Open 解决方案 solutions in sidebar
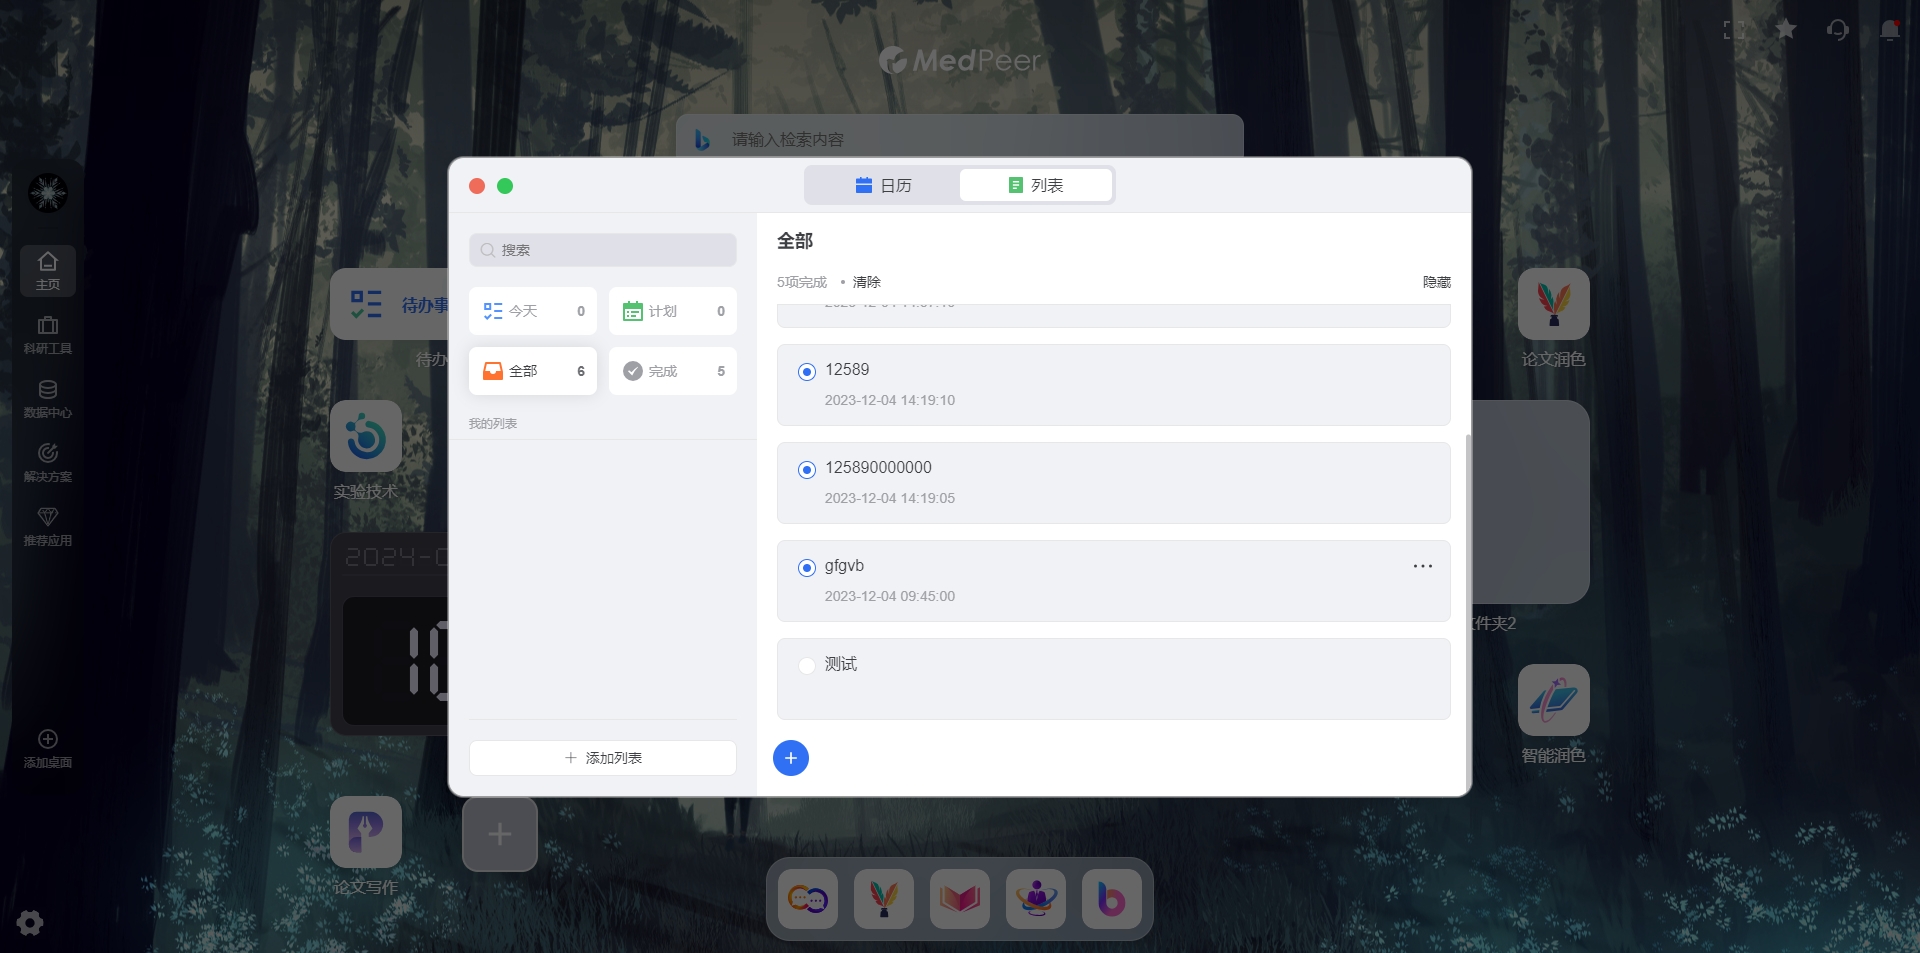The height and width of the screenshot is (953, 1920). coord(48,463)
